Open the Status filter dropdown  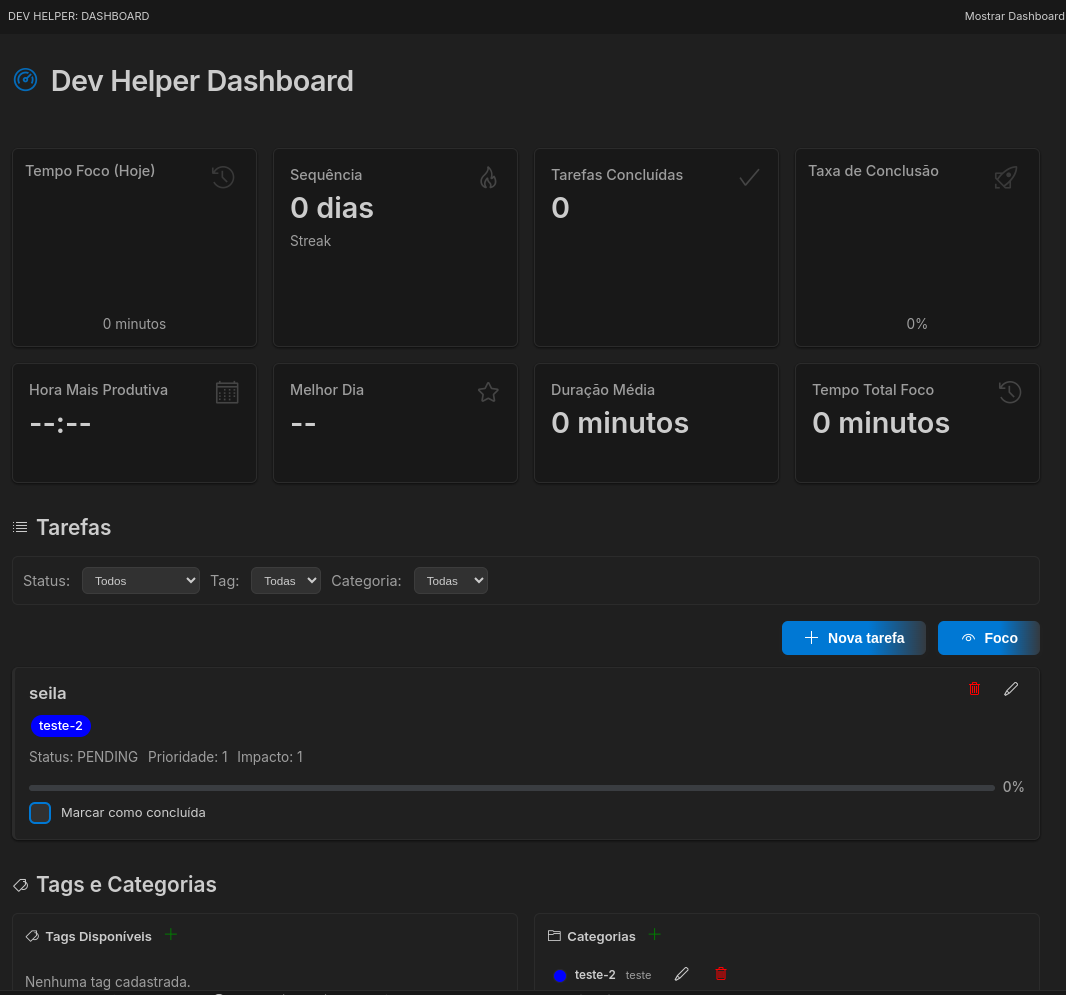(140, 580)
